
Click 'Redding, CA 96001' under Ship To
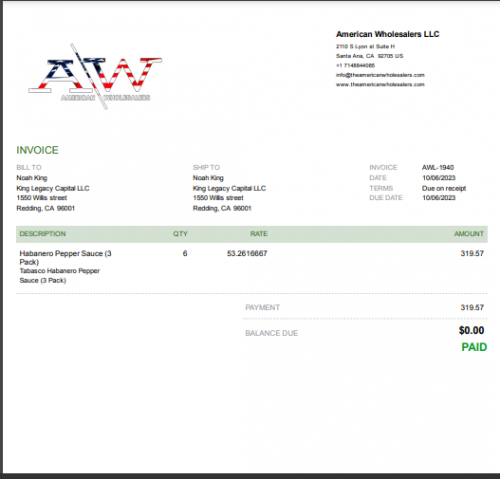(222, 208)
